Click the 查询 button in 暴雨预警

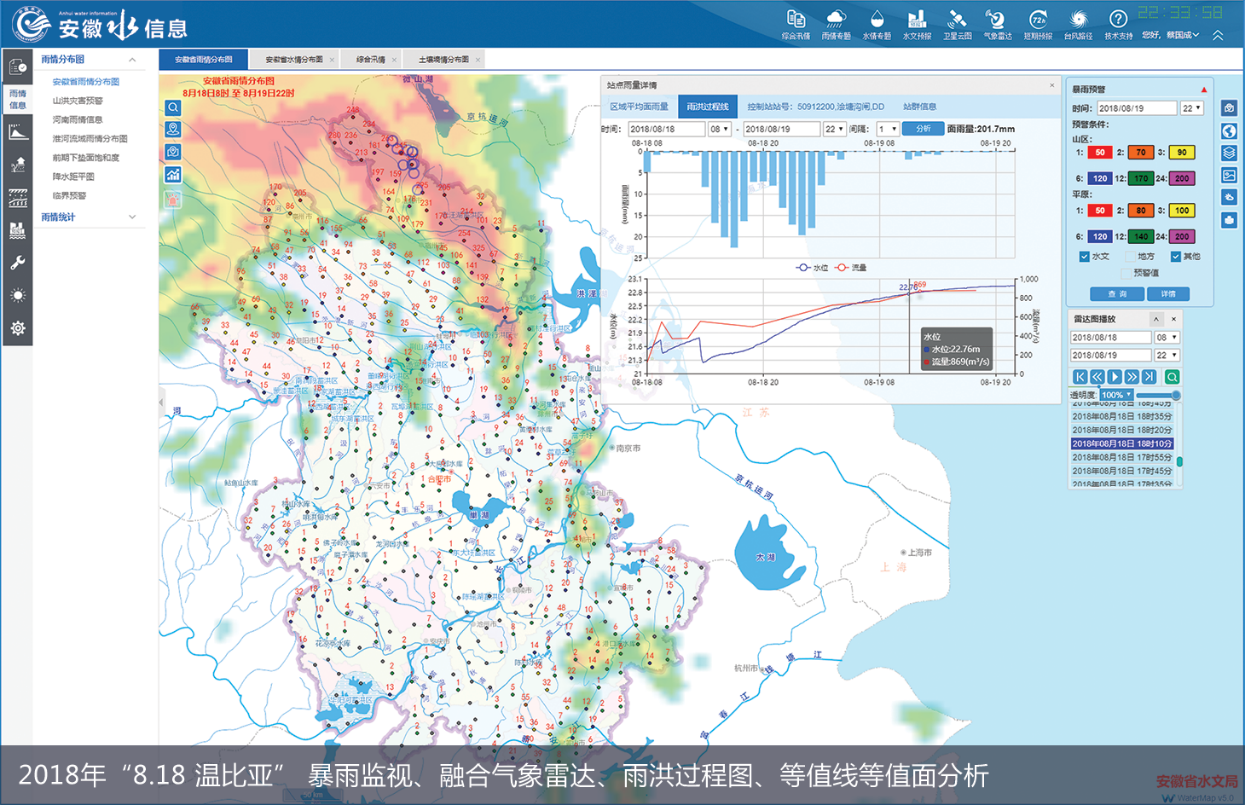coord(1117,294)
